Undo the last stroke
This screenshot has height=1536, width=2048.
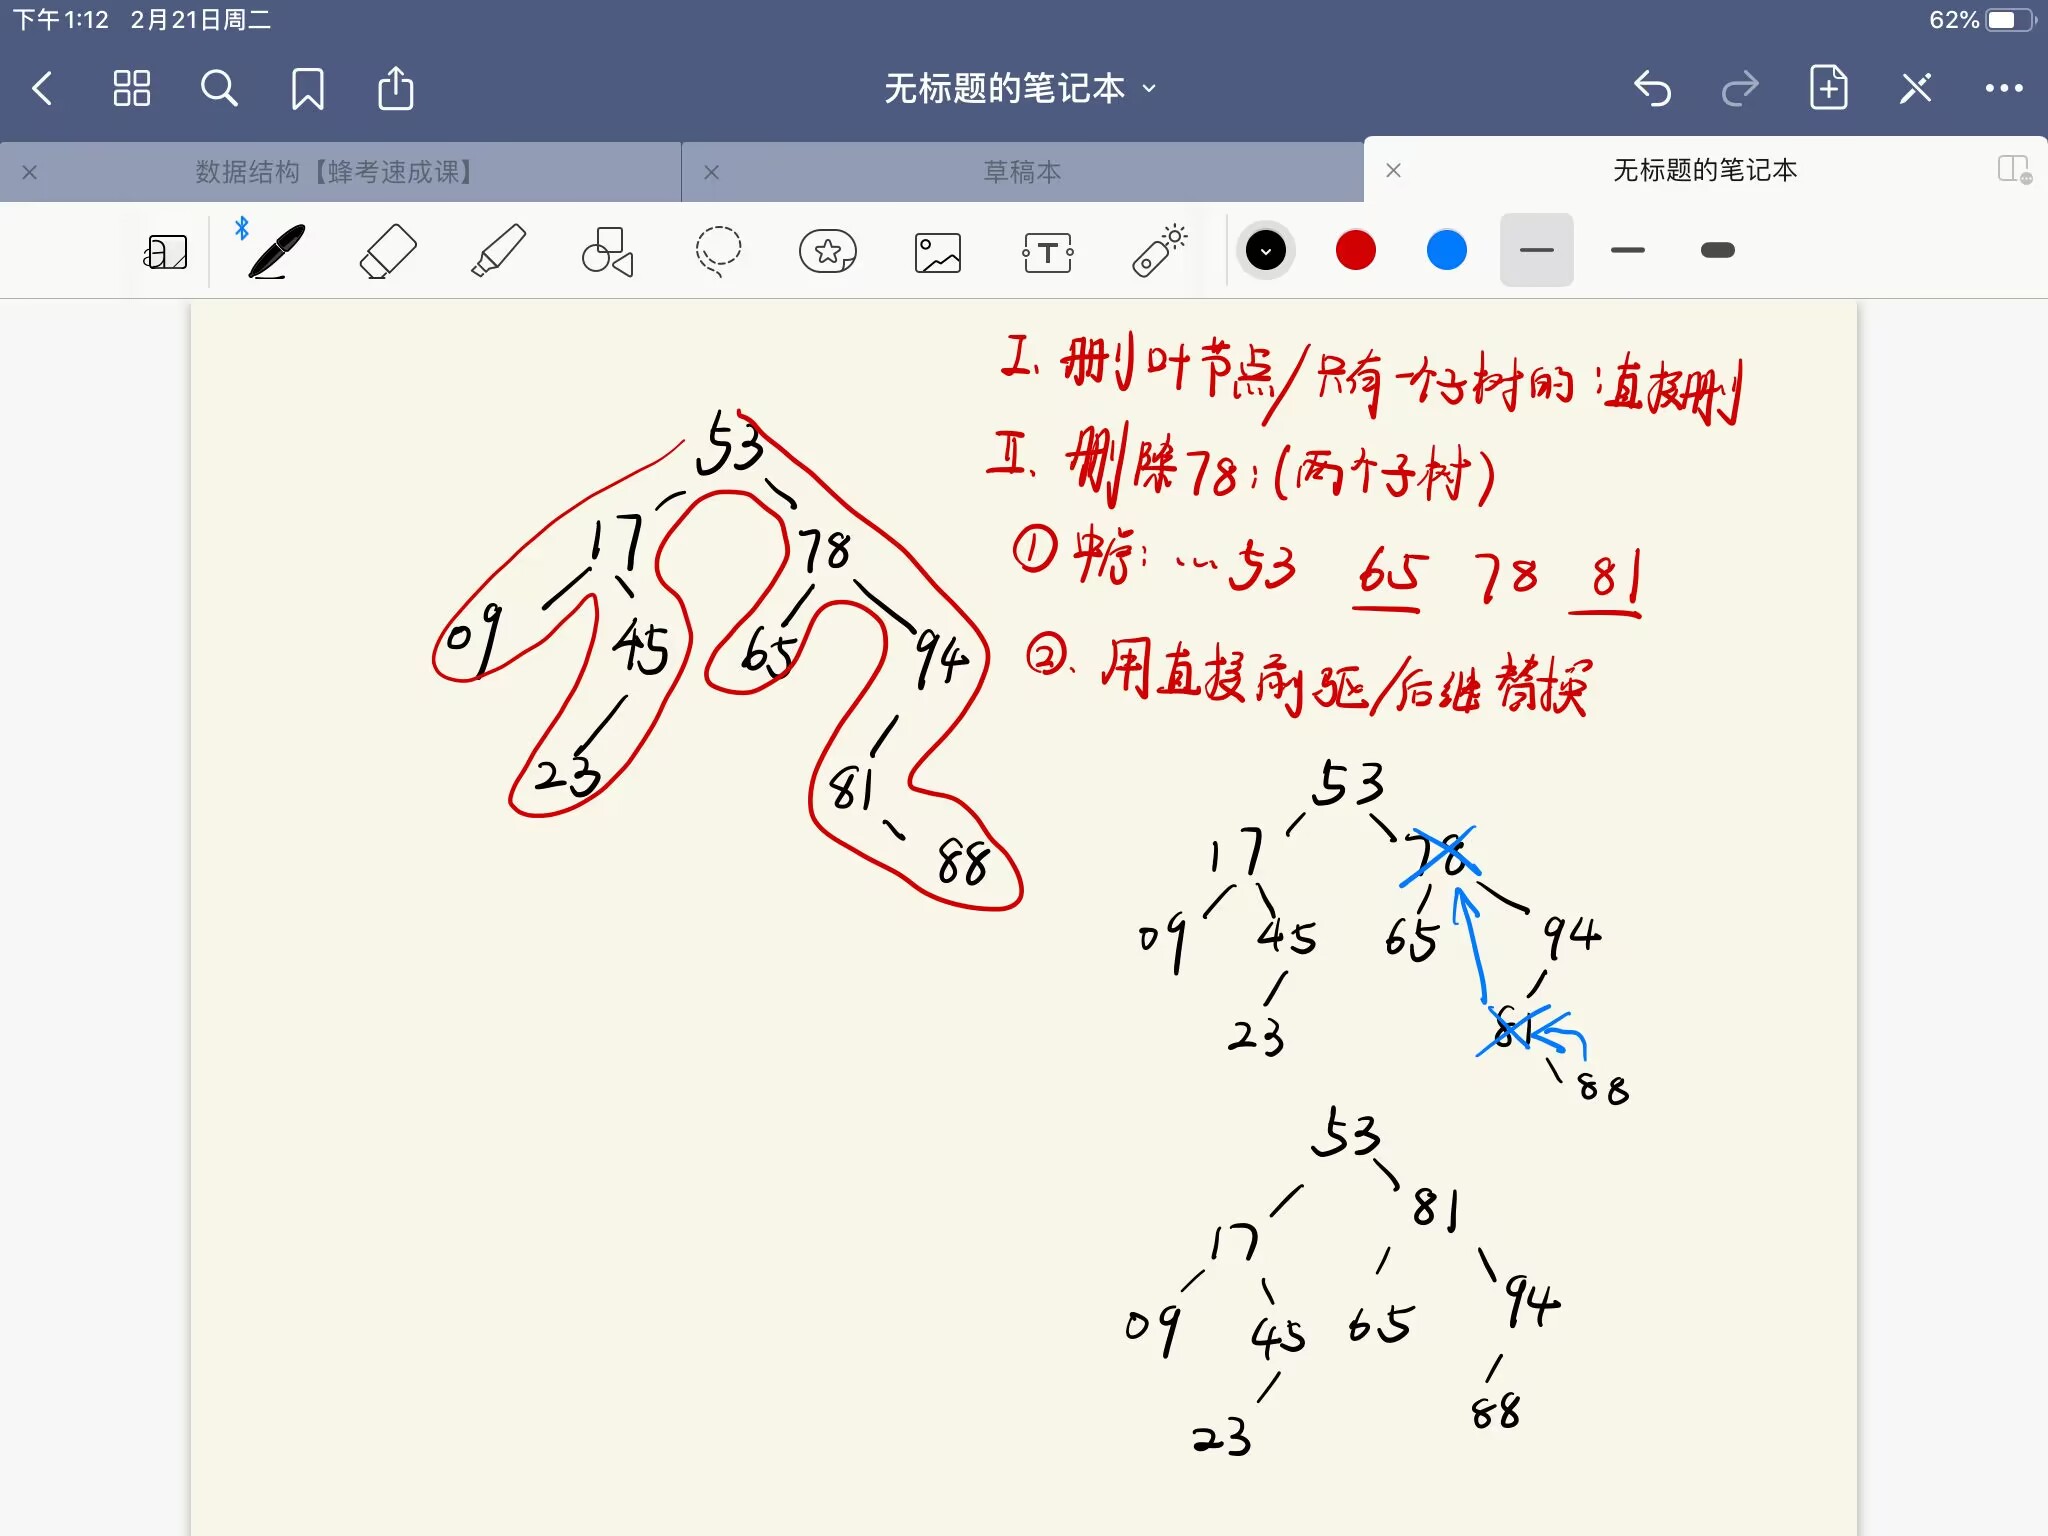(x=1652, y=88)
